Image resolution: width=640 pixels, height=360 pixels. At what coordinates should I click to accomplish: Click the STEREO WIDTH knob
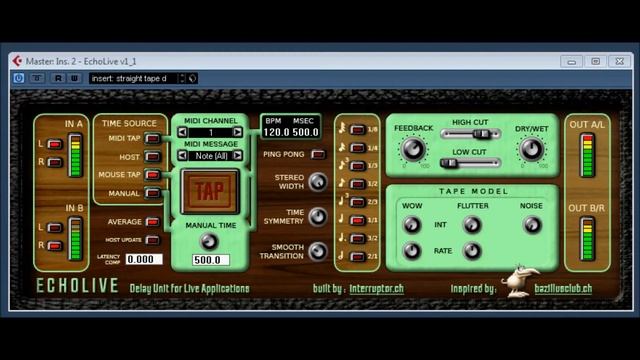(318, 182)
